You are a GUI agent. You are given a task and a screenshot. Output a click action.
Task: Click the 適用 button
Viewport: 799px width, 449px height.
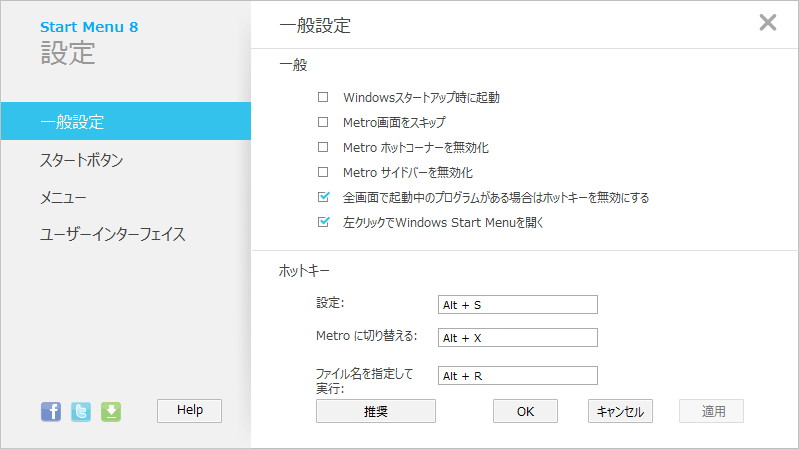(x=711, y=411)
